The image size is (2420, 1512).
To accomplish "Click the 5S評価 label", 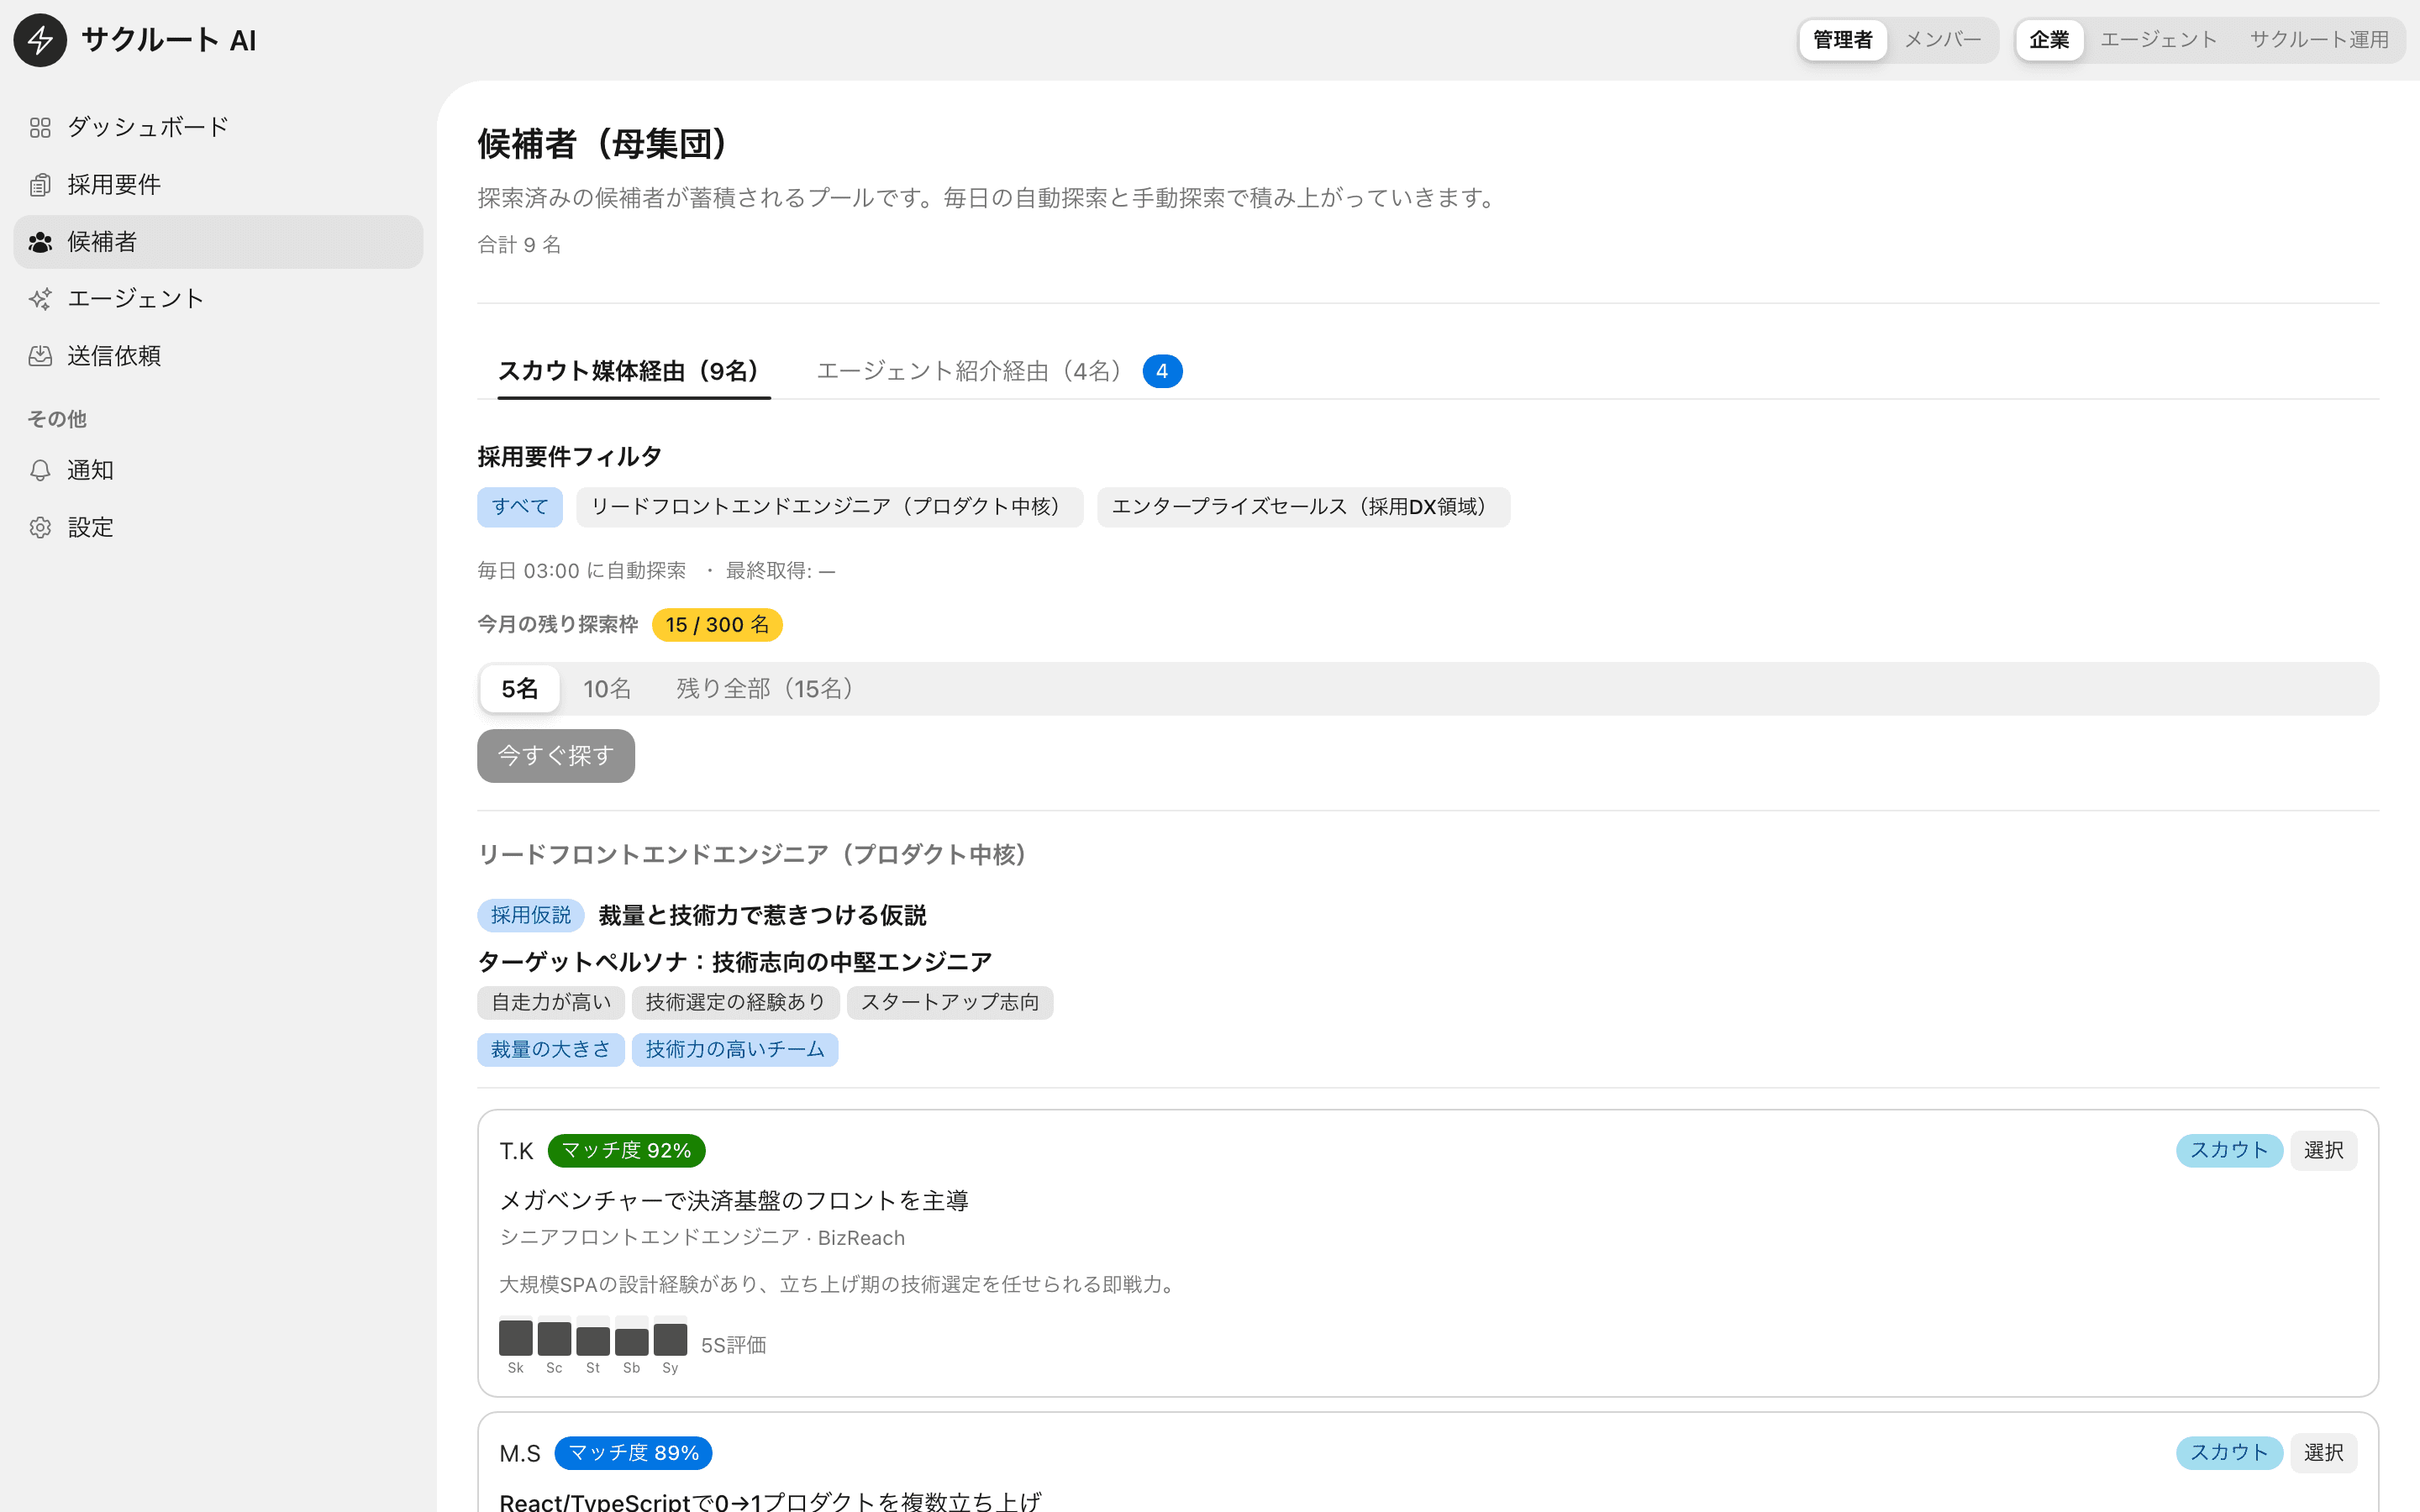I will pos(734,1345).
